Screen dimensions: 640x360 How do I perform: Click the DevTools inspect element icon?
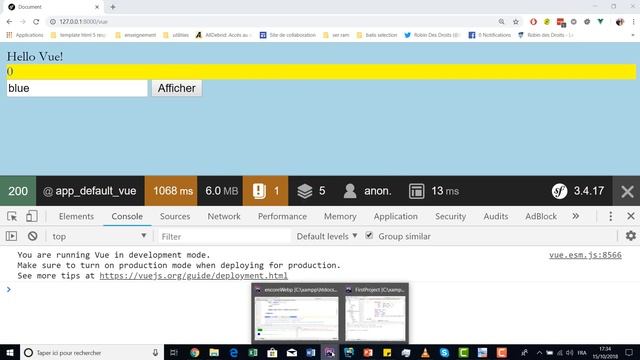(12, 216)
